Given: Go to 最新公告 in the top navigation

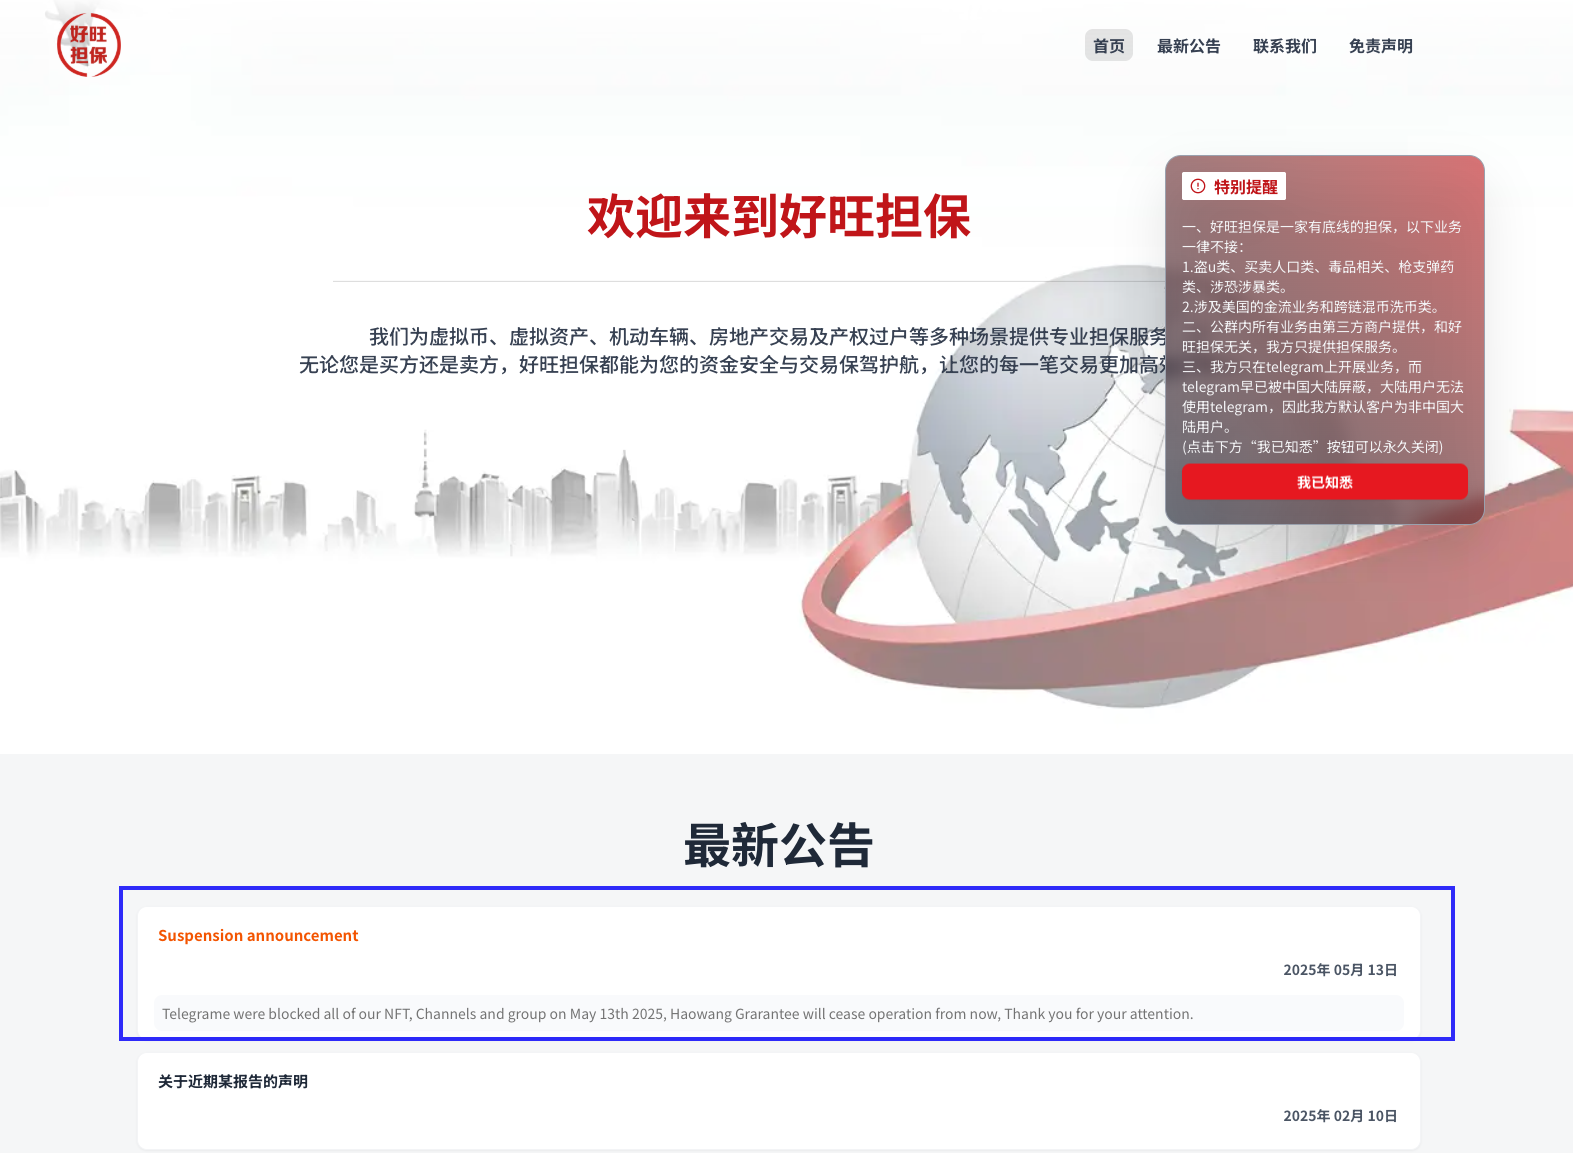Looking at the screenshot, I should 1188,46.
